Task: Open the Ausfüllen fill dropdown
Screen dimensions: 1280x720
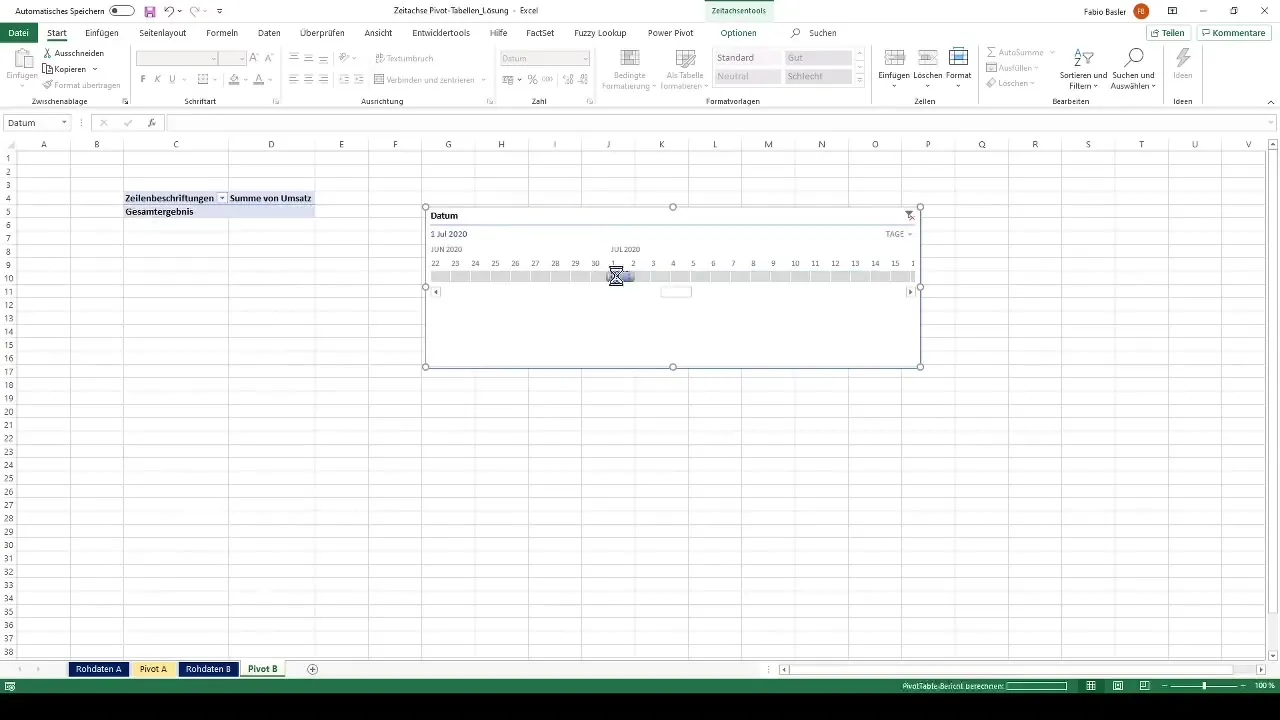Action: 1013,68
